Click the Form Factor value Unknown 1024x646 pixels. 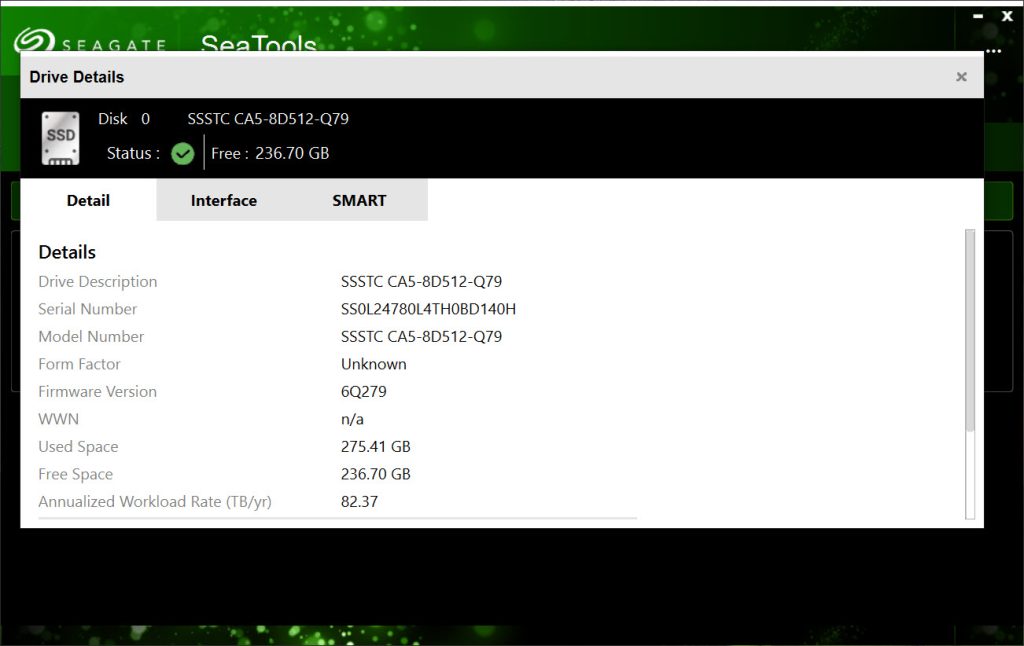pyautogui.click(x=373, y=364)
